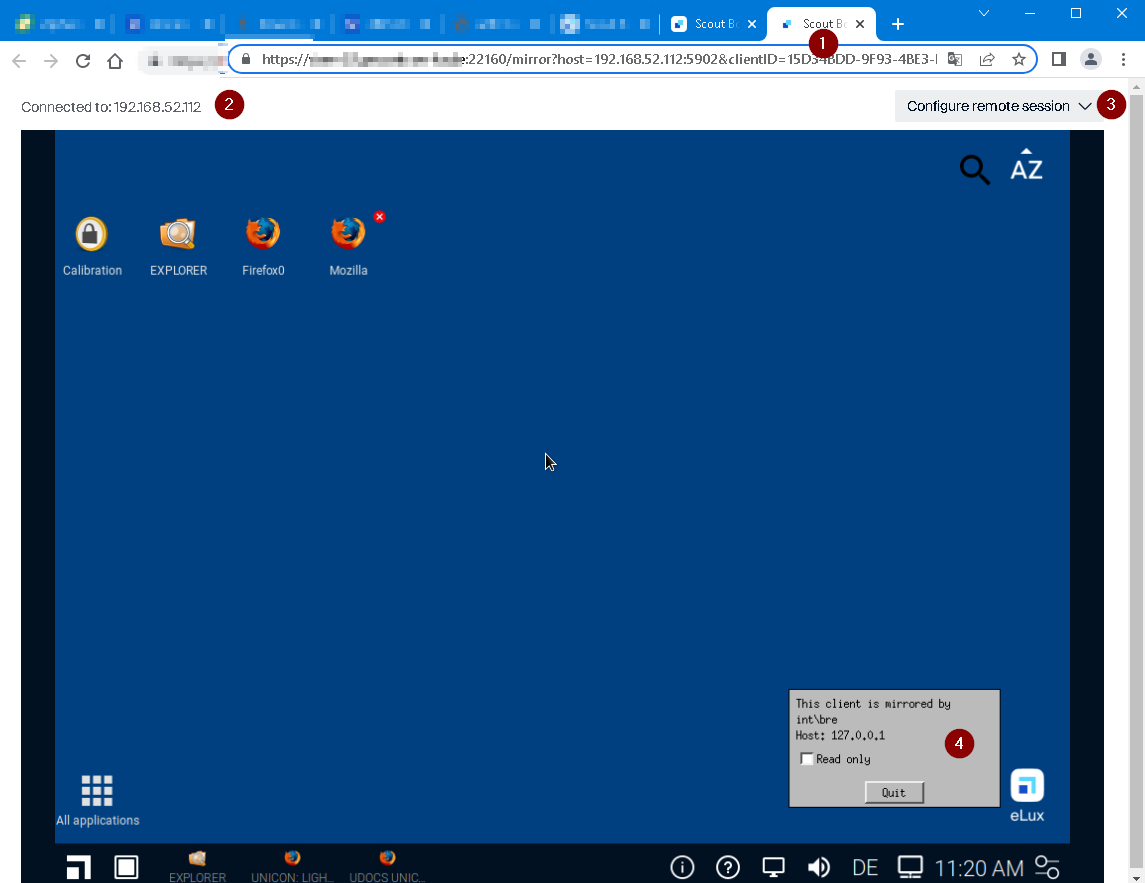Click the display monitor icon beside help
This screenshot has width=1145, height=883.
[773, 867]
